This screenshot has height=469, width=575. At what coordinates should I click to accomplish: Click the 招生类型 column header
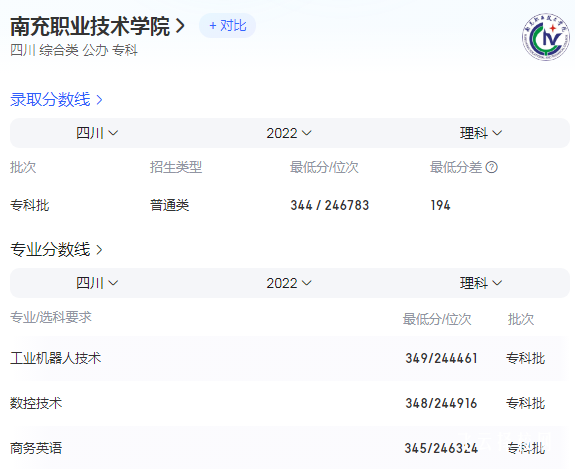(176, 168)
